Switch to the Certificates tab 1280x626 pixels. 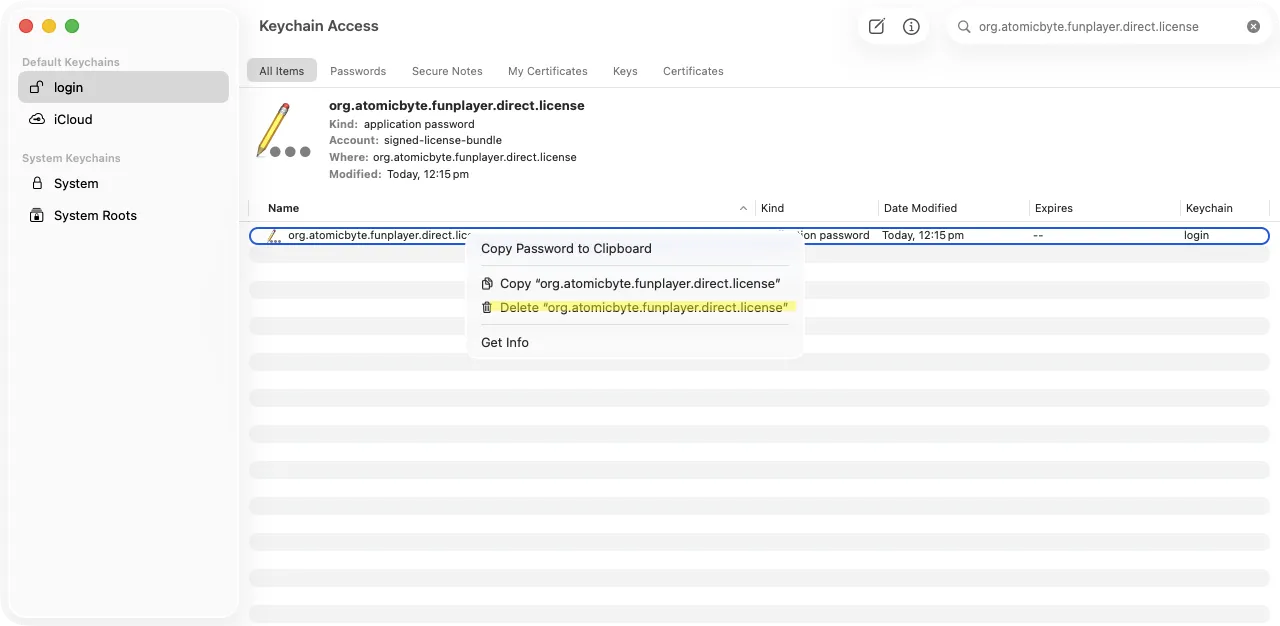[x=693, y=71]
